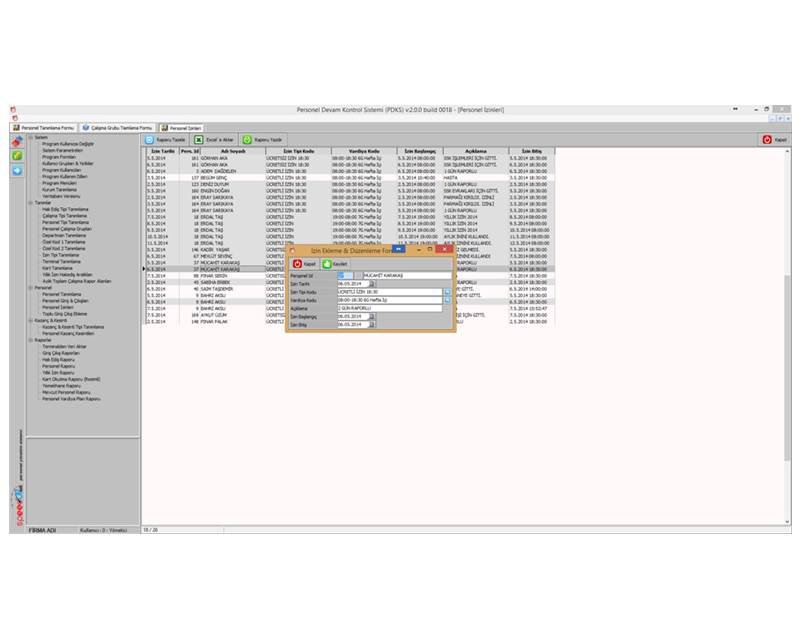This screenshot has height=640, width=800.
Task: Collapse the Raporlar tree node
Action: tap(30, 339)
